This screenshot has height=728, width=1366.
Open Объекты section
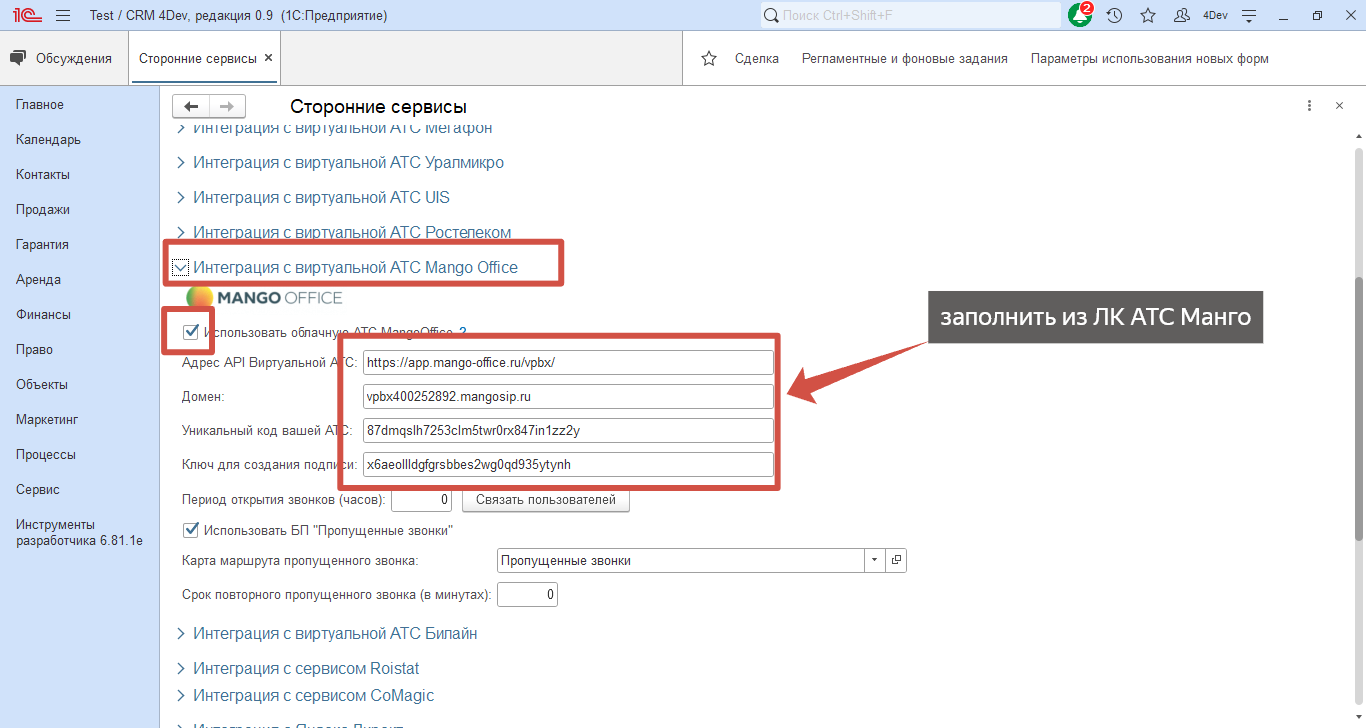point(42,385)
